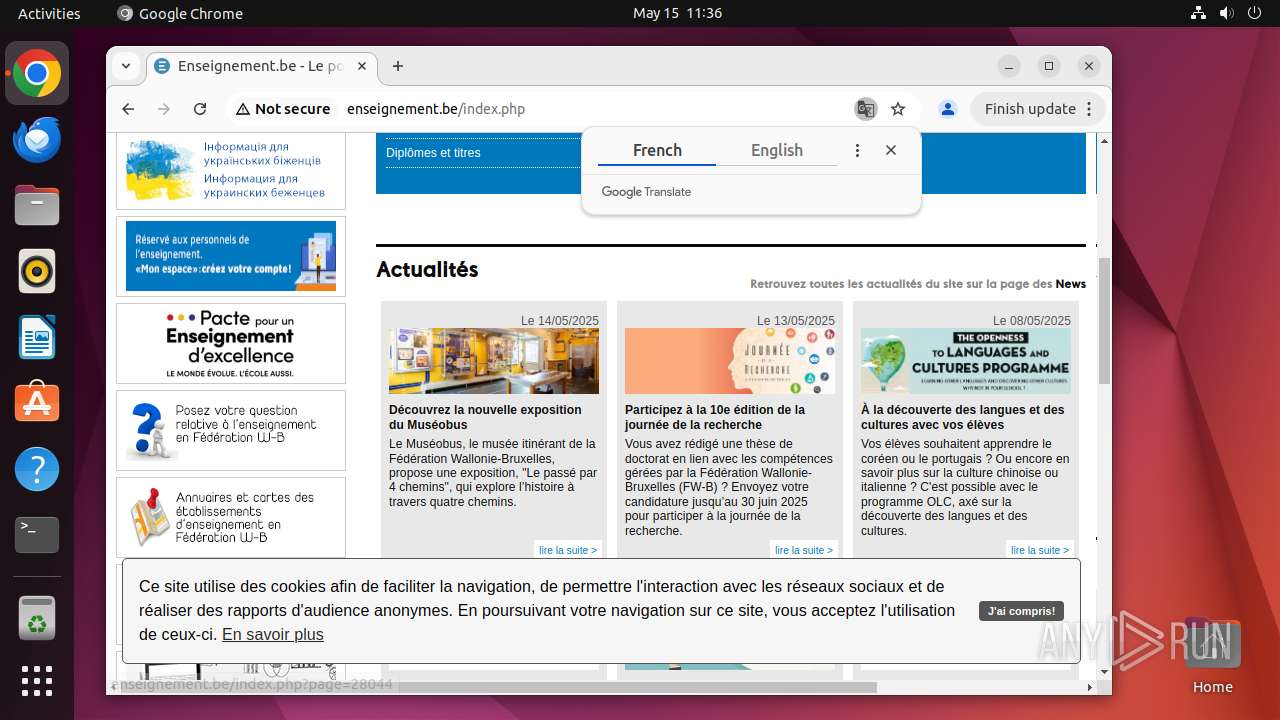Image resolution: width=1280 pixels, height=720 pixels.
Task: Open Ukrainian refugees information banner
Action: click(x=231, y=170)
